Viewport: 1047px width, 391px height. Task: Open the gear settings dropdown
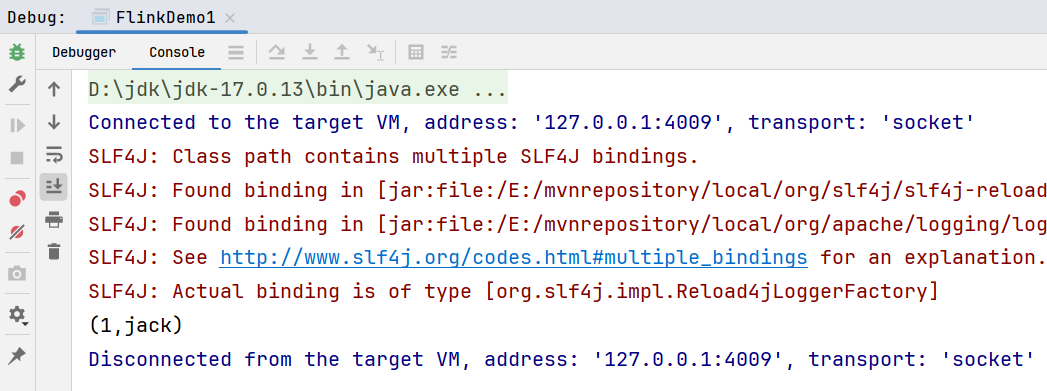(17, 314)
